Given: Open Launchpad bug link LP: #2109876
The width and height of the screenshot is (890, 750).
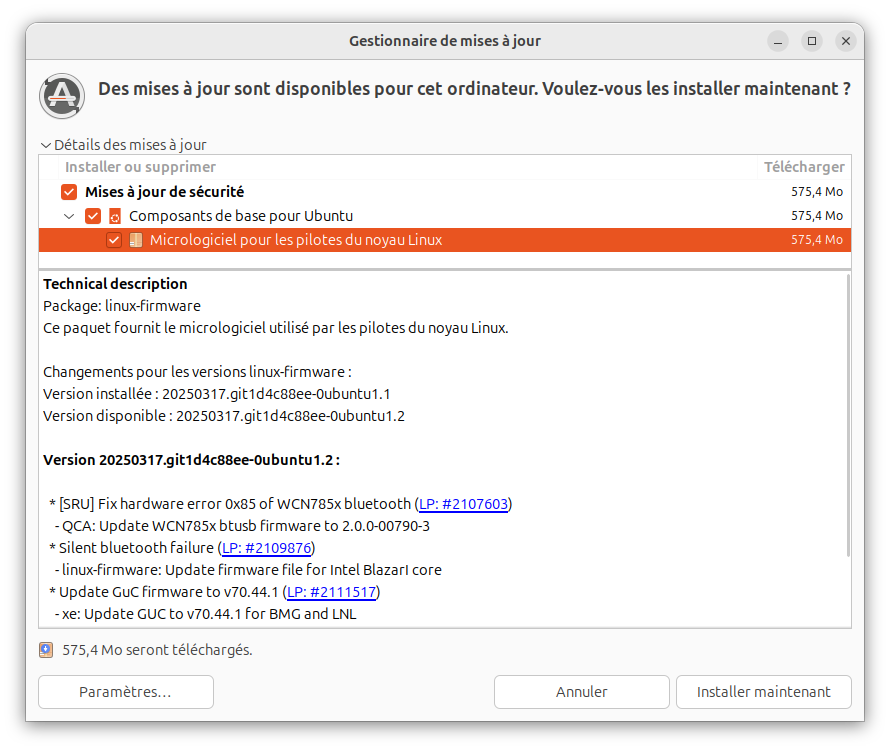Looking at the screenshot, I should pos(266,548).
